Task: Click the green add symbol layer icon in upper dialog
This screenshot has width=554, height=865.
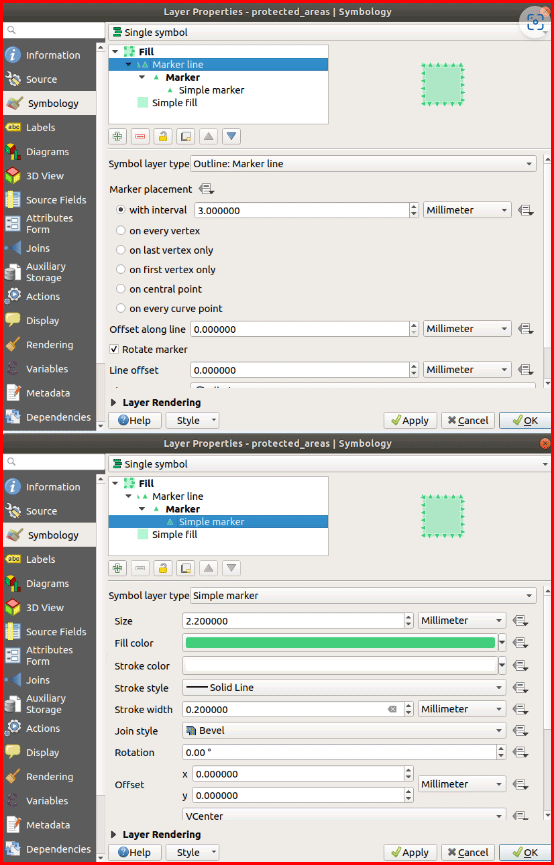Action: [117, 136]
